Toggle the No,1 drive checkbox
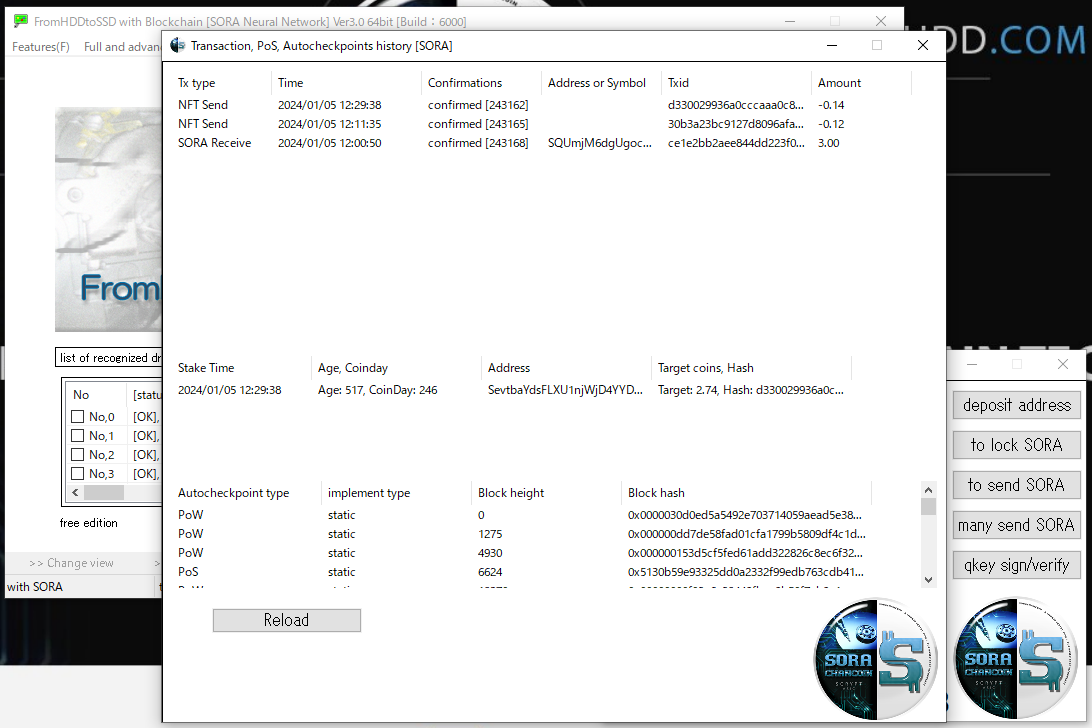 pyautogui.click(x=78, y=436)
